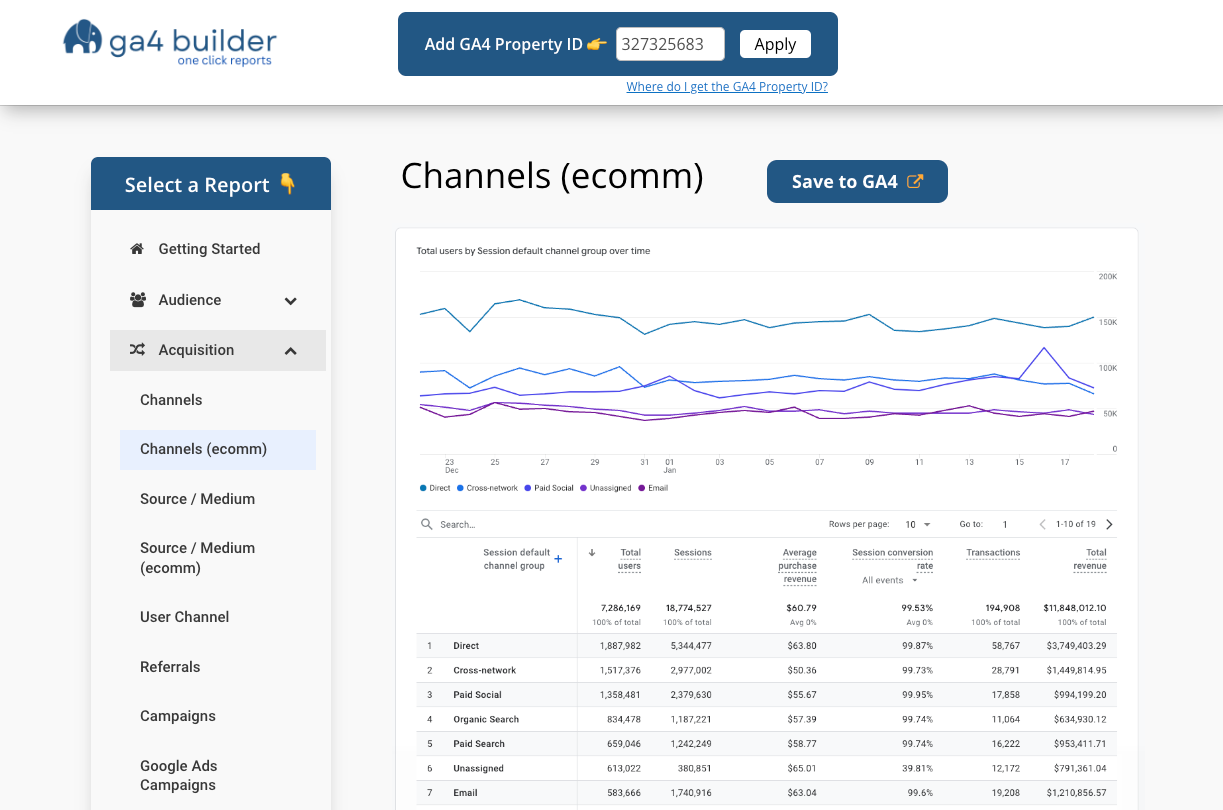Add a secondary dimension with the plus icon
The width and height of the screenshot is (1223, 810).
pos(559,559)
